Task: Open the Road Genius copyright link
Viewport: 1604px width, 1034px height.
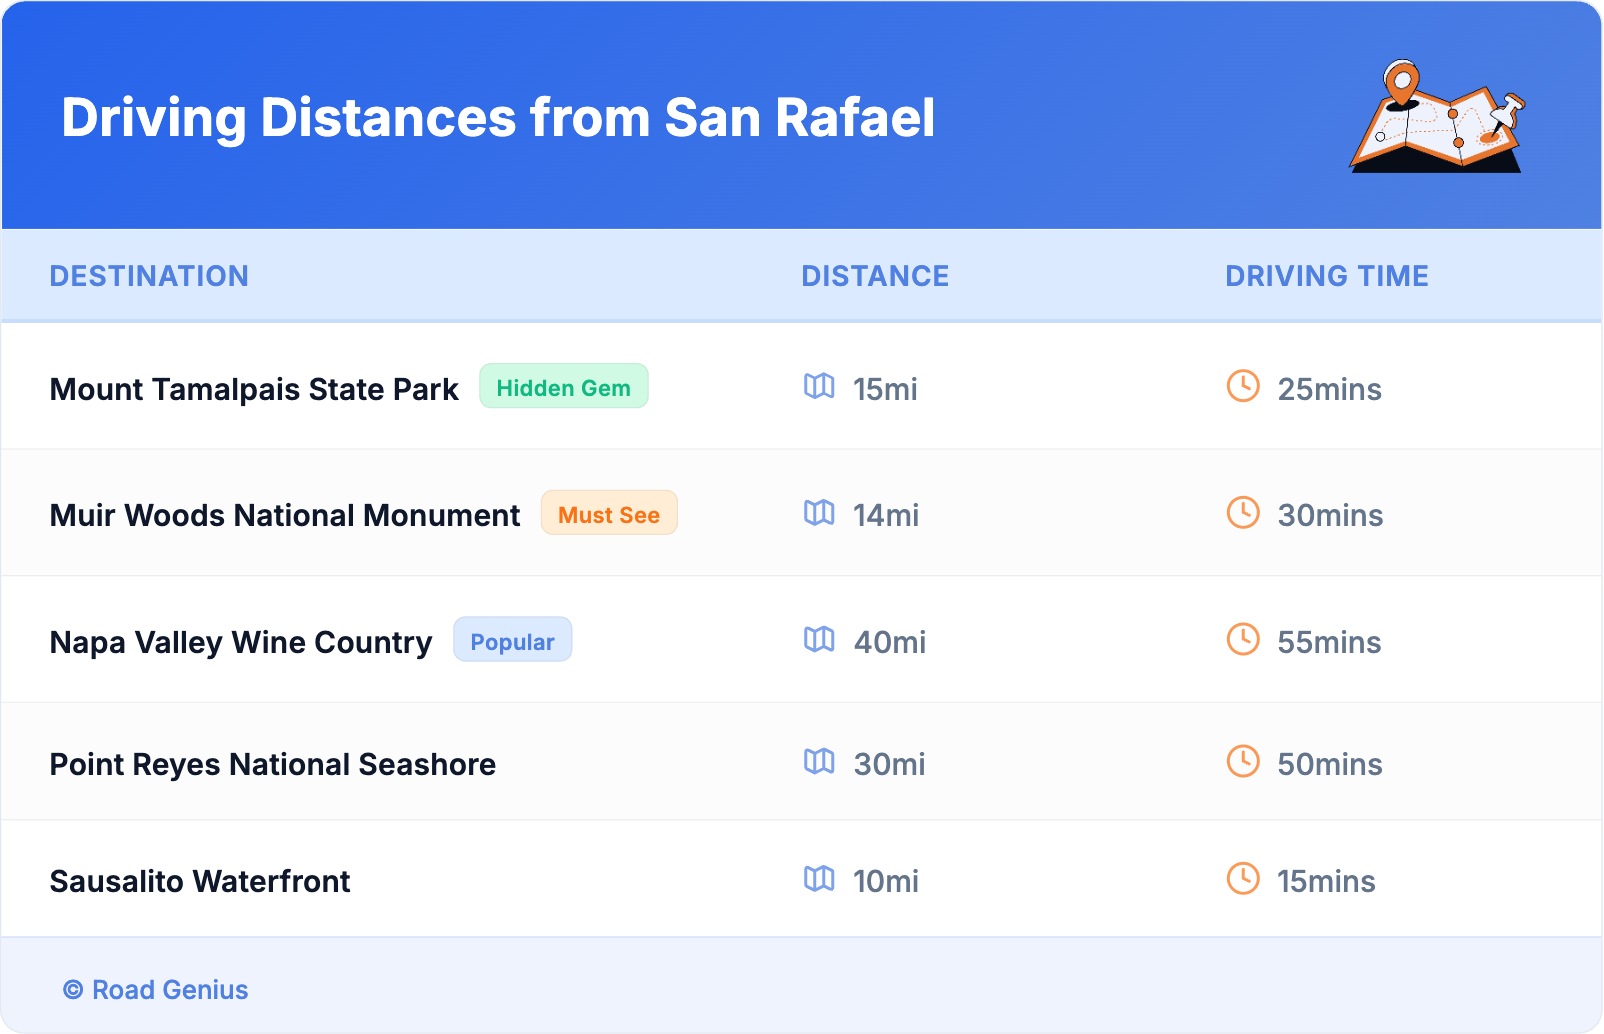Action: coord(156,990)
